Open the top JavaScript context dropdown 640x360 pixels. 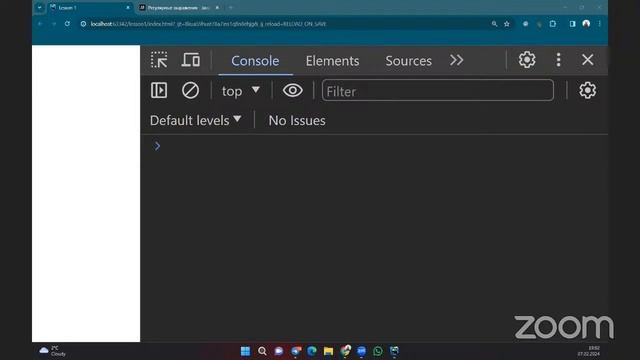(240, 91)
